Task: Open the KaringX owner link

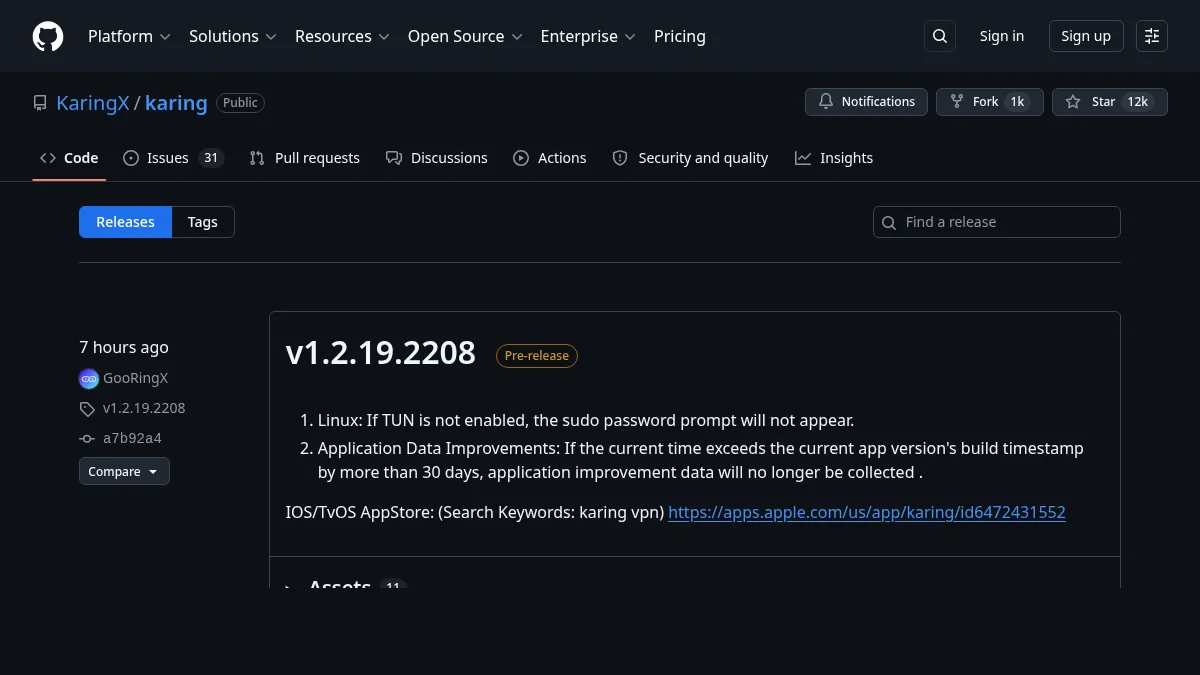Action: [93, 102]
